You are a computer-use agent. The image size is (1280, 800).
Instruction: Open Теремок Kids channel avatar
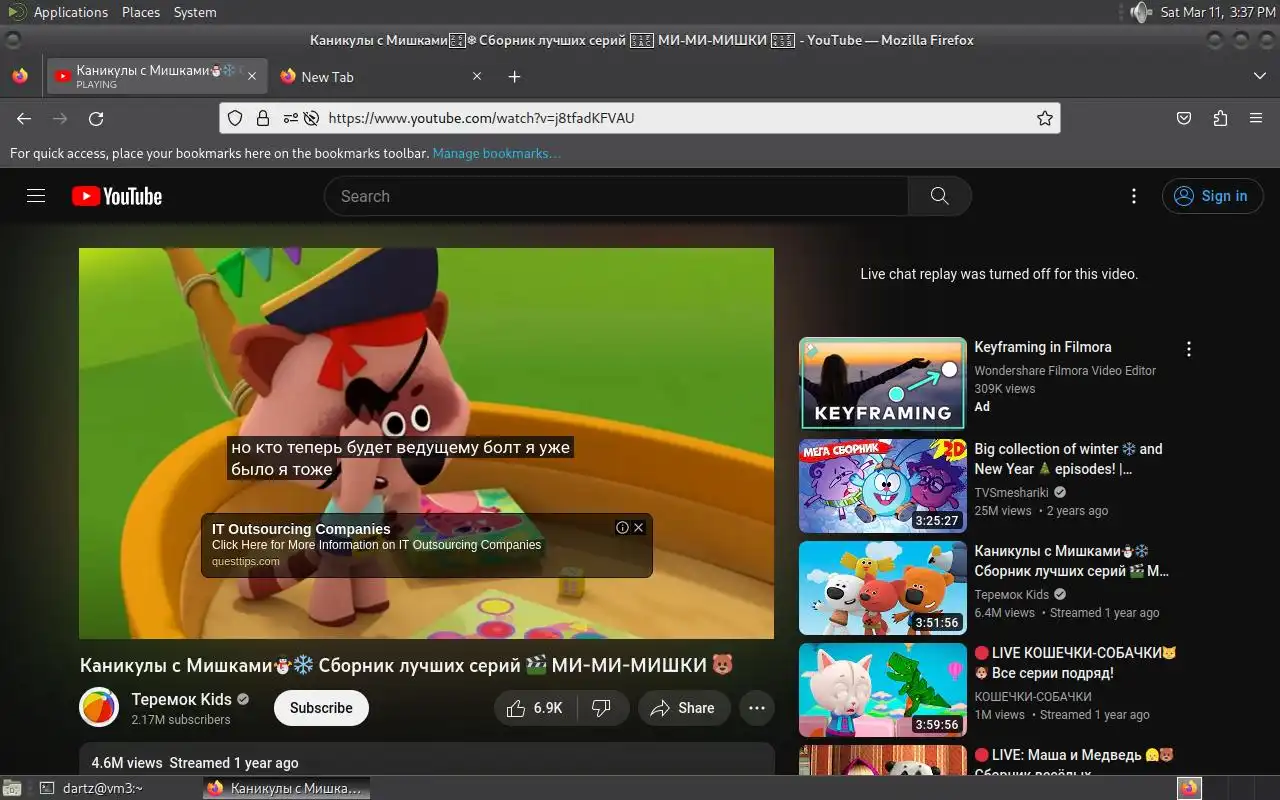99,708
